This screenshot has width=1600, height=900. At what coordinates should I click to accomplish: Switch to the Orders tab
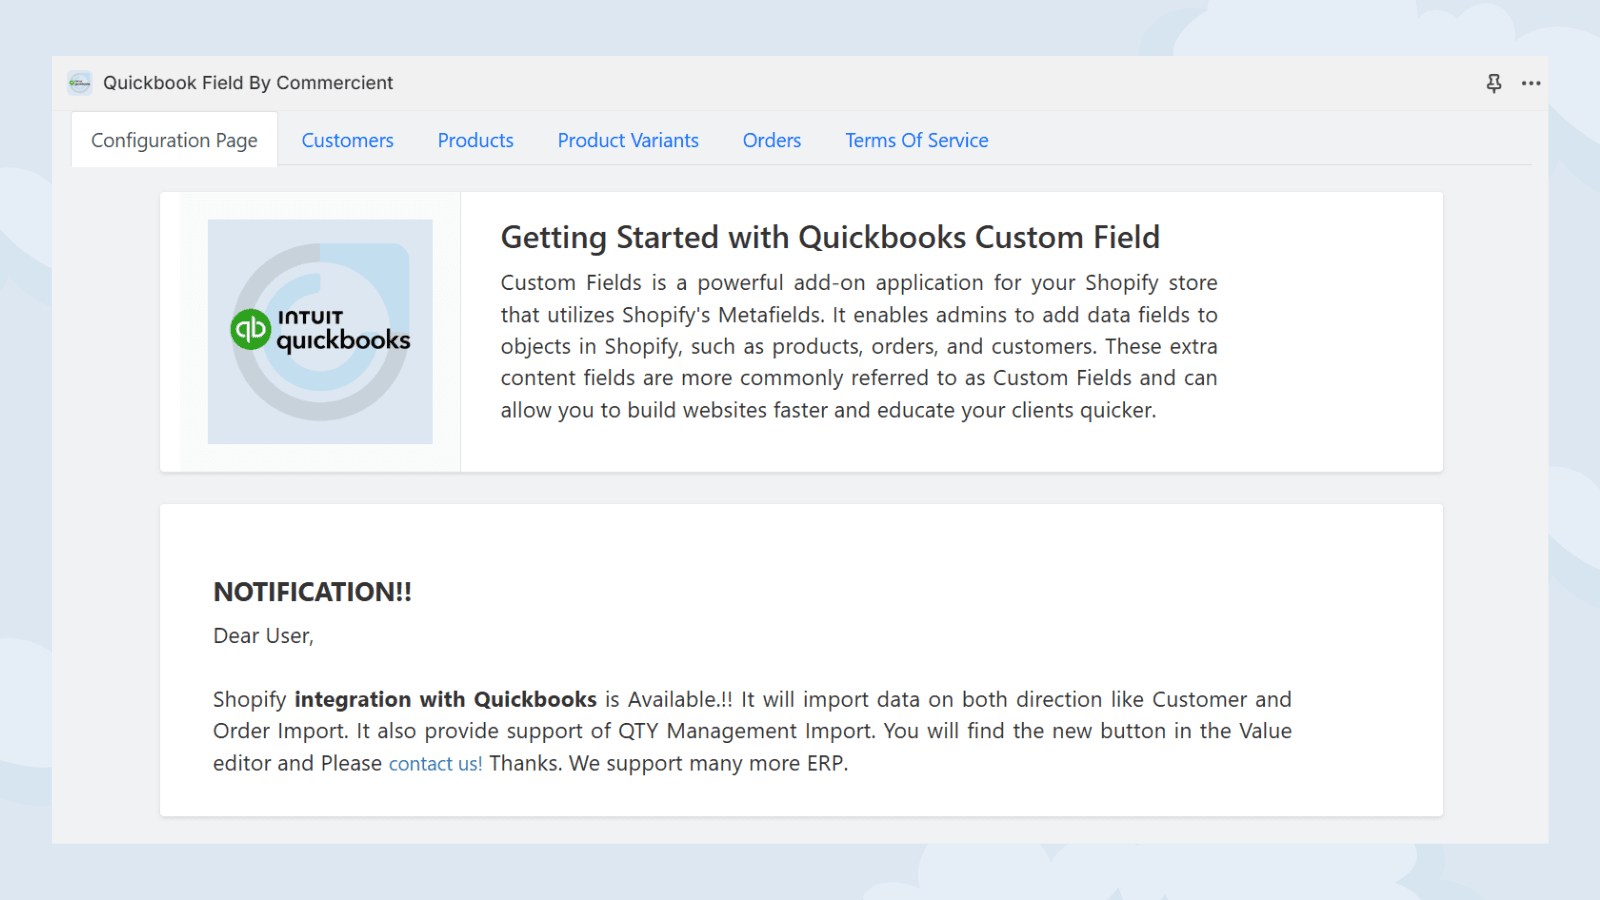pos(771,140)
